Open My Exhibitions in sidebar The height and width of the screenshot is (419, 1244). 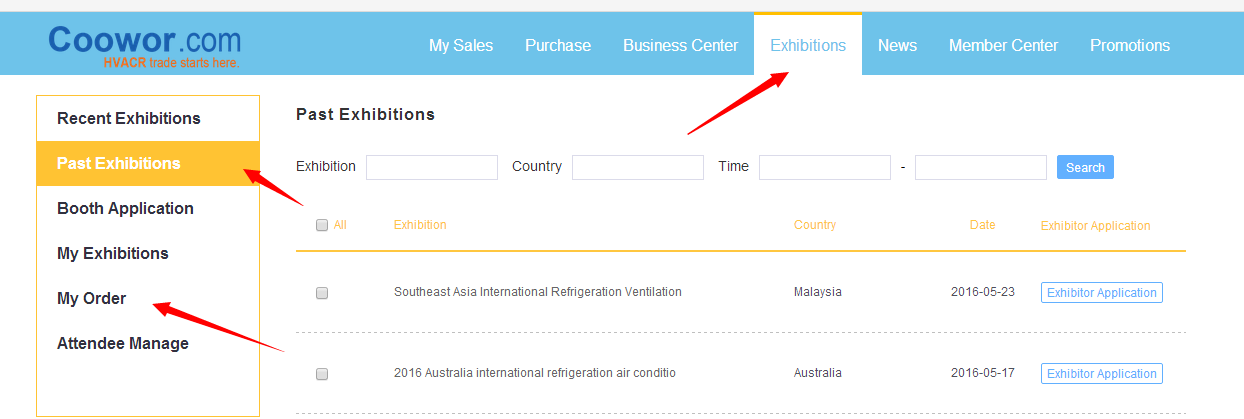pyautogui.click(x=113, y=253)
